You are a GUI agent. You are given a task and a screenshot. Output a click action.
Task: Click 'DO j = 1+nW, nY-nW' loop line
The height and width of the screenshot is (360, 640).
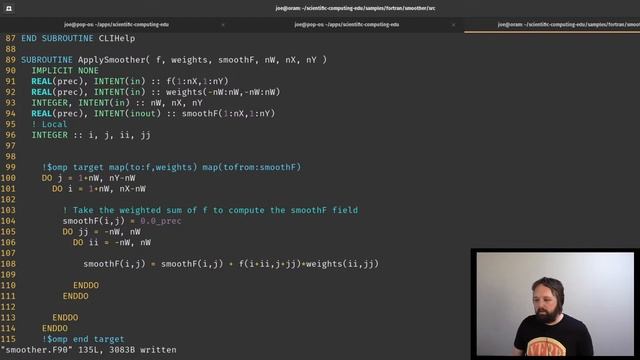pyautogui.click(x=89, y=178)
